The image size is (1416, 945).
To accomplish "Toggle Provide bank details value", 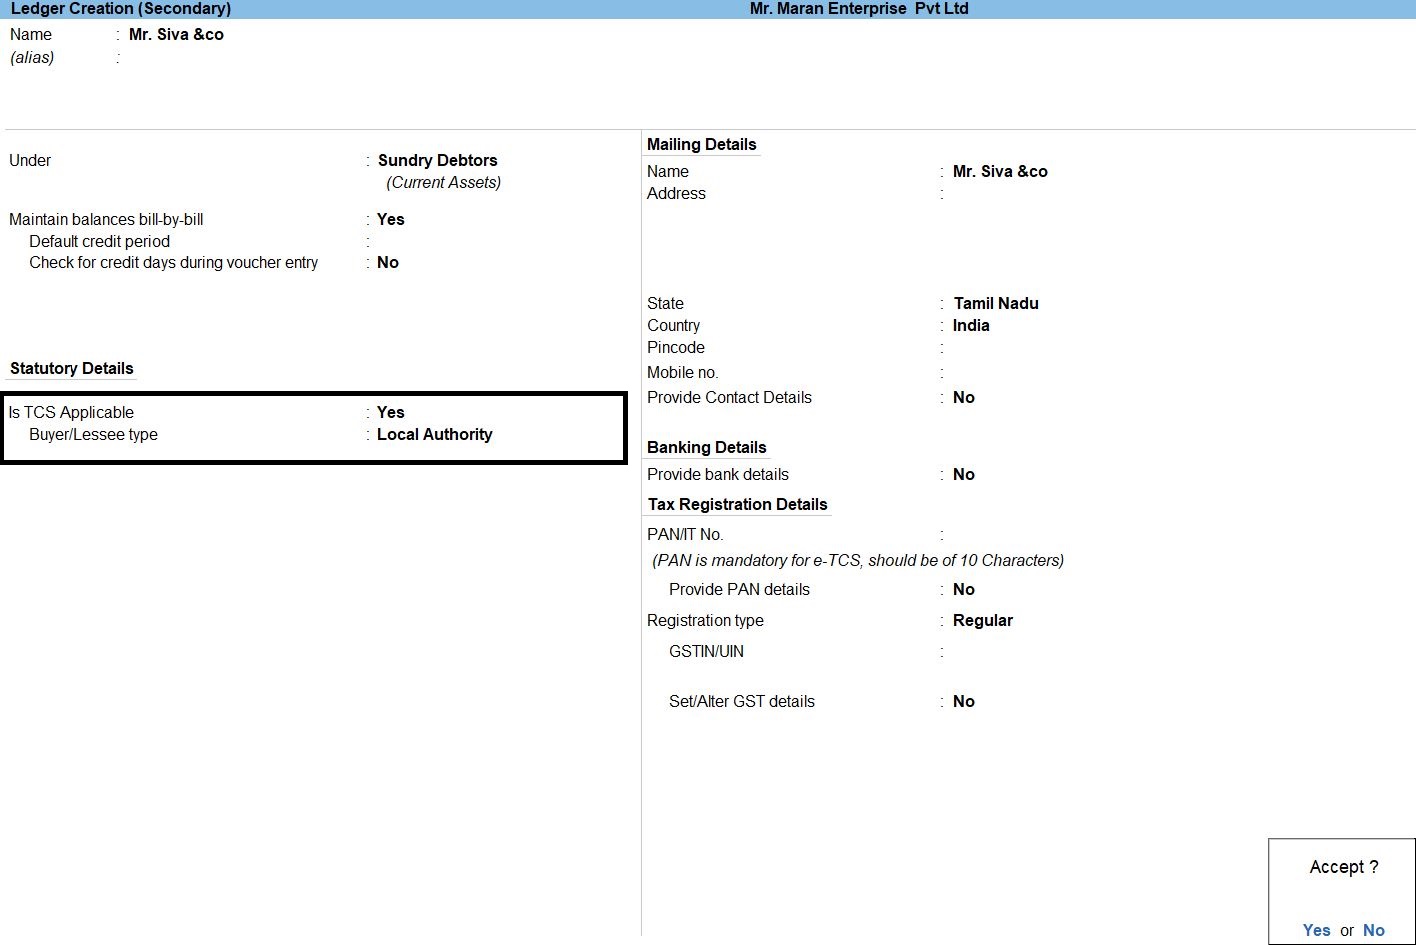I will (x=963, y=474).
